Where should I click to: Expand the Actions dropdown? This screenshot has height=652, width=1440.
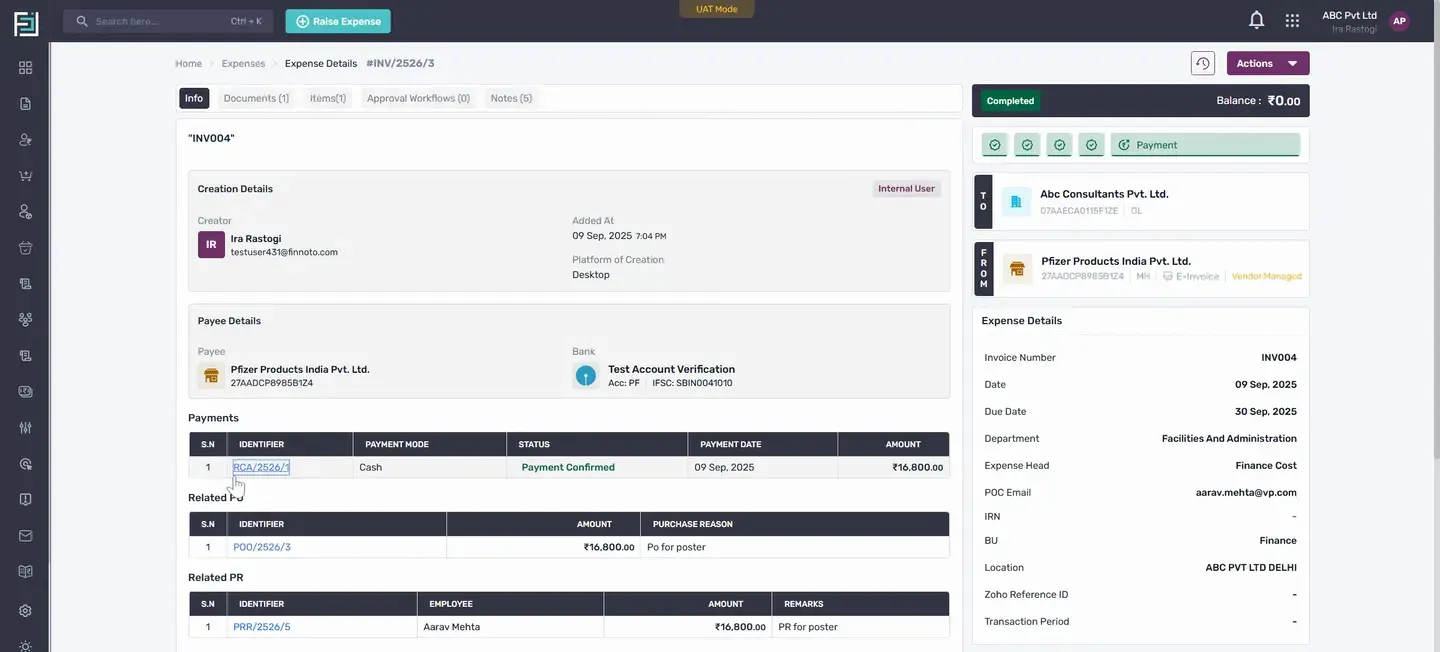1268,63
